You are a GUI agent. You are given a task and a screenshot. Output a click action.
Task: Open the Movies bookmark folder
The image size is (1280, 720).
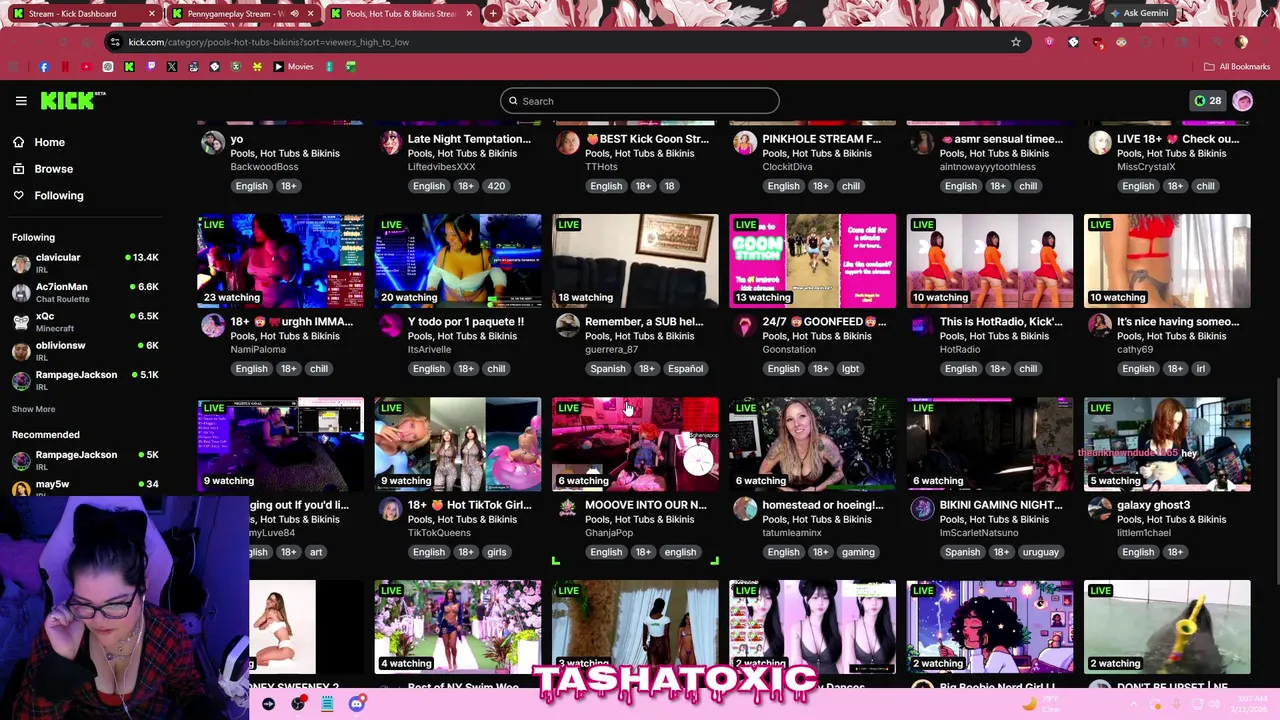pyautogui.click(x=293, y=67)
